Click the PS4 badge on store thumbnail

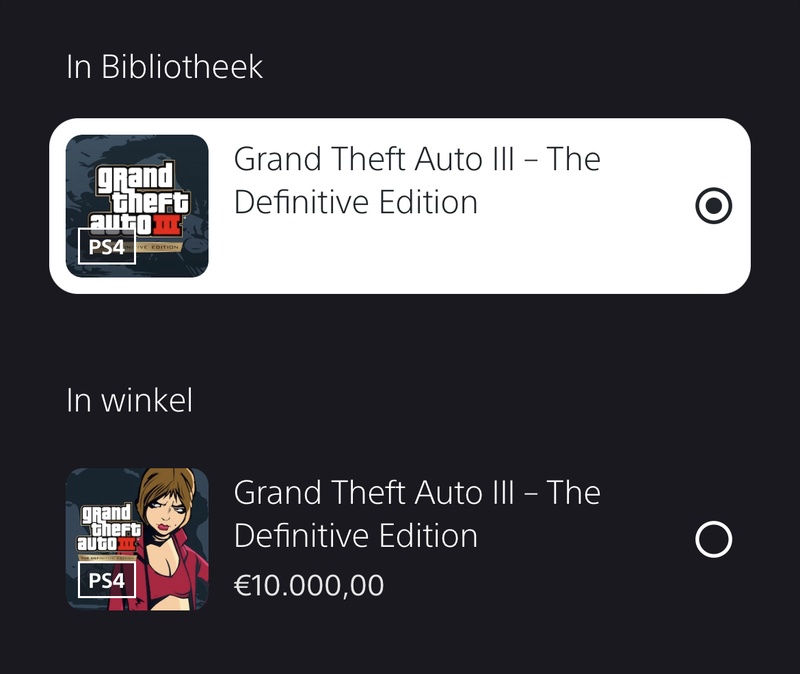tap(107, 580)
